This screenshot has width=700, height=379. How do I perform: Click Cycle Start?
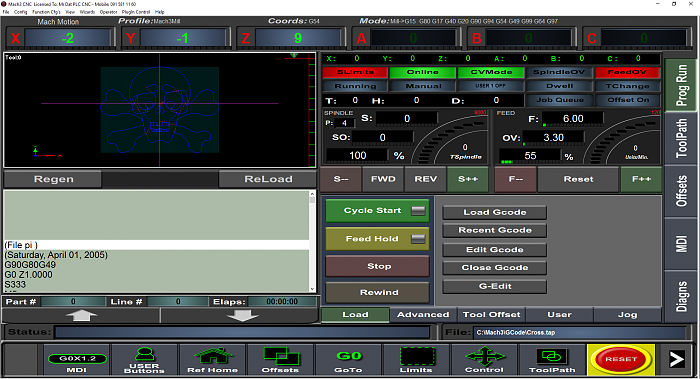tap(377, 211)
